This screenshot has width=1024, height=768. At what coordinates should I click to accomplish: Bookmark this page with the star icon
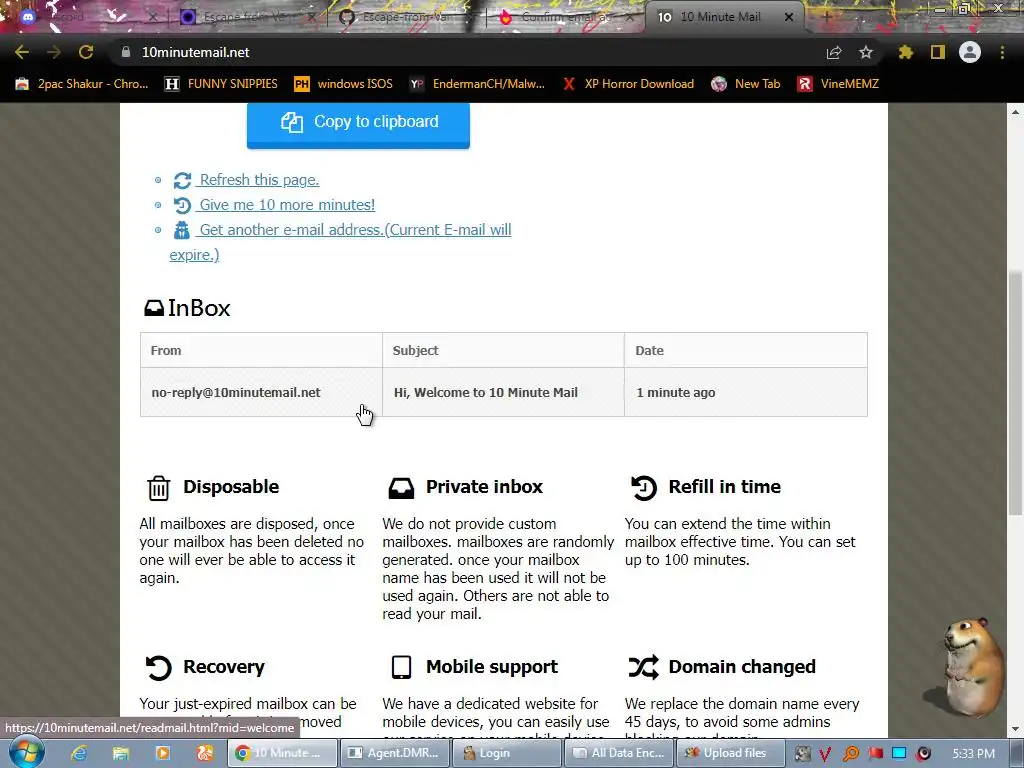(x=866, y=52)
